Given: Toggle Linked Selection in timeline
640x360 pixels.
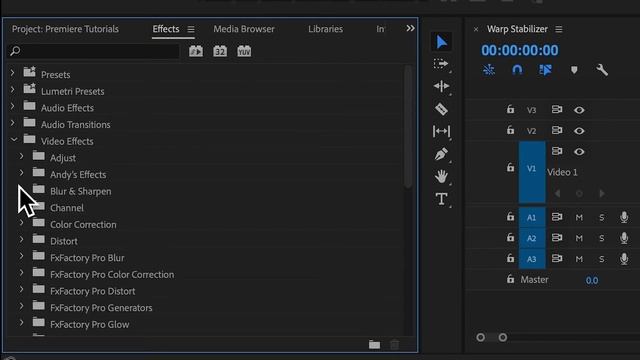Looking at the screenshot, I should pyautogui.click(x=545, y=70).
